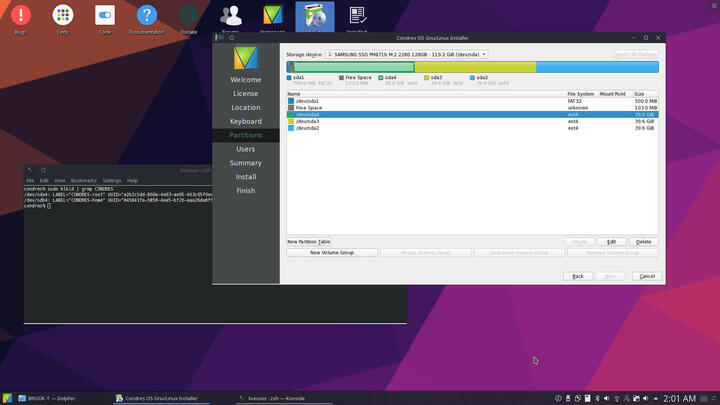Image resolution: width=720 pixels, height=405 pixels.
Task: Select the /dev/sda3 row in the partition table
Action: point(472,121)
